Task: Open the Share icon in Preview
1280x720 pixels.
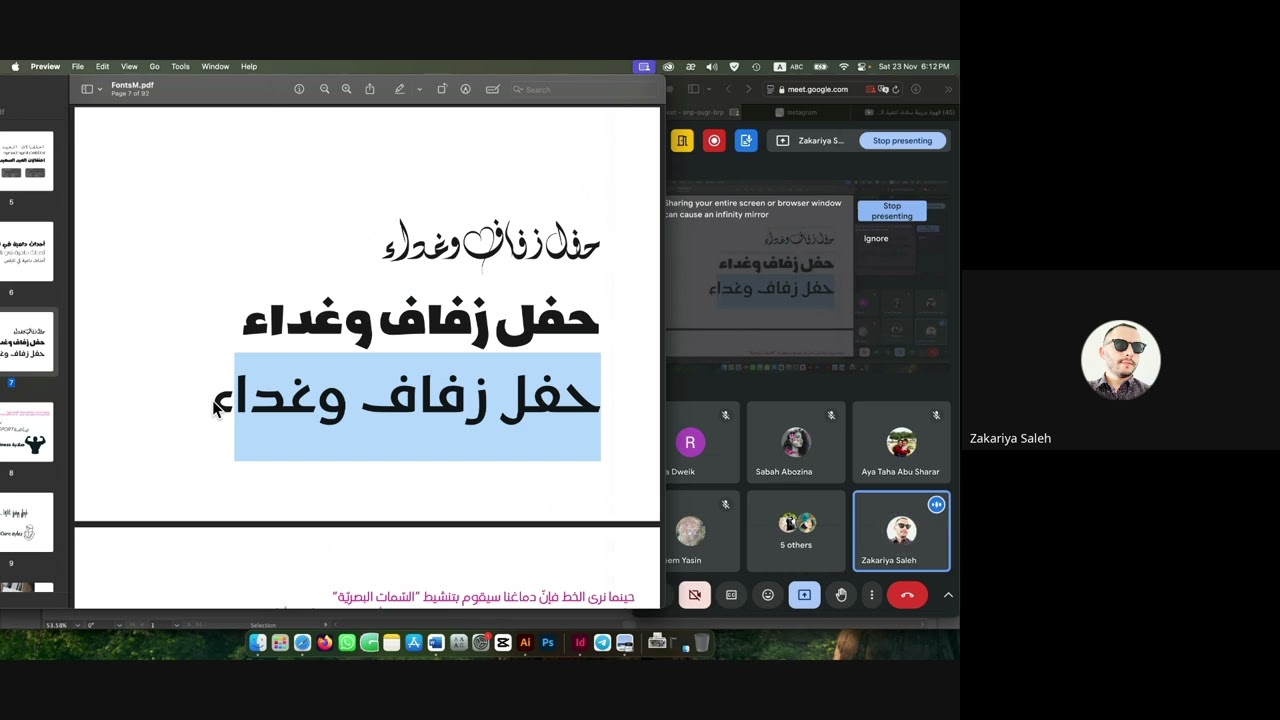Action: tap(370, 89)
